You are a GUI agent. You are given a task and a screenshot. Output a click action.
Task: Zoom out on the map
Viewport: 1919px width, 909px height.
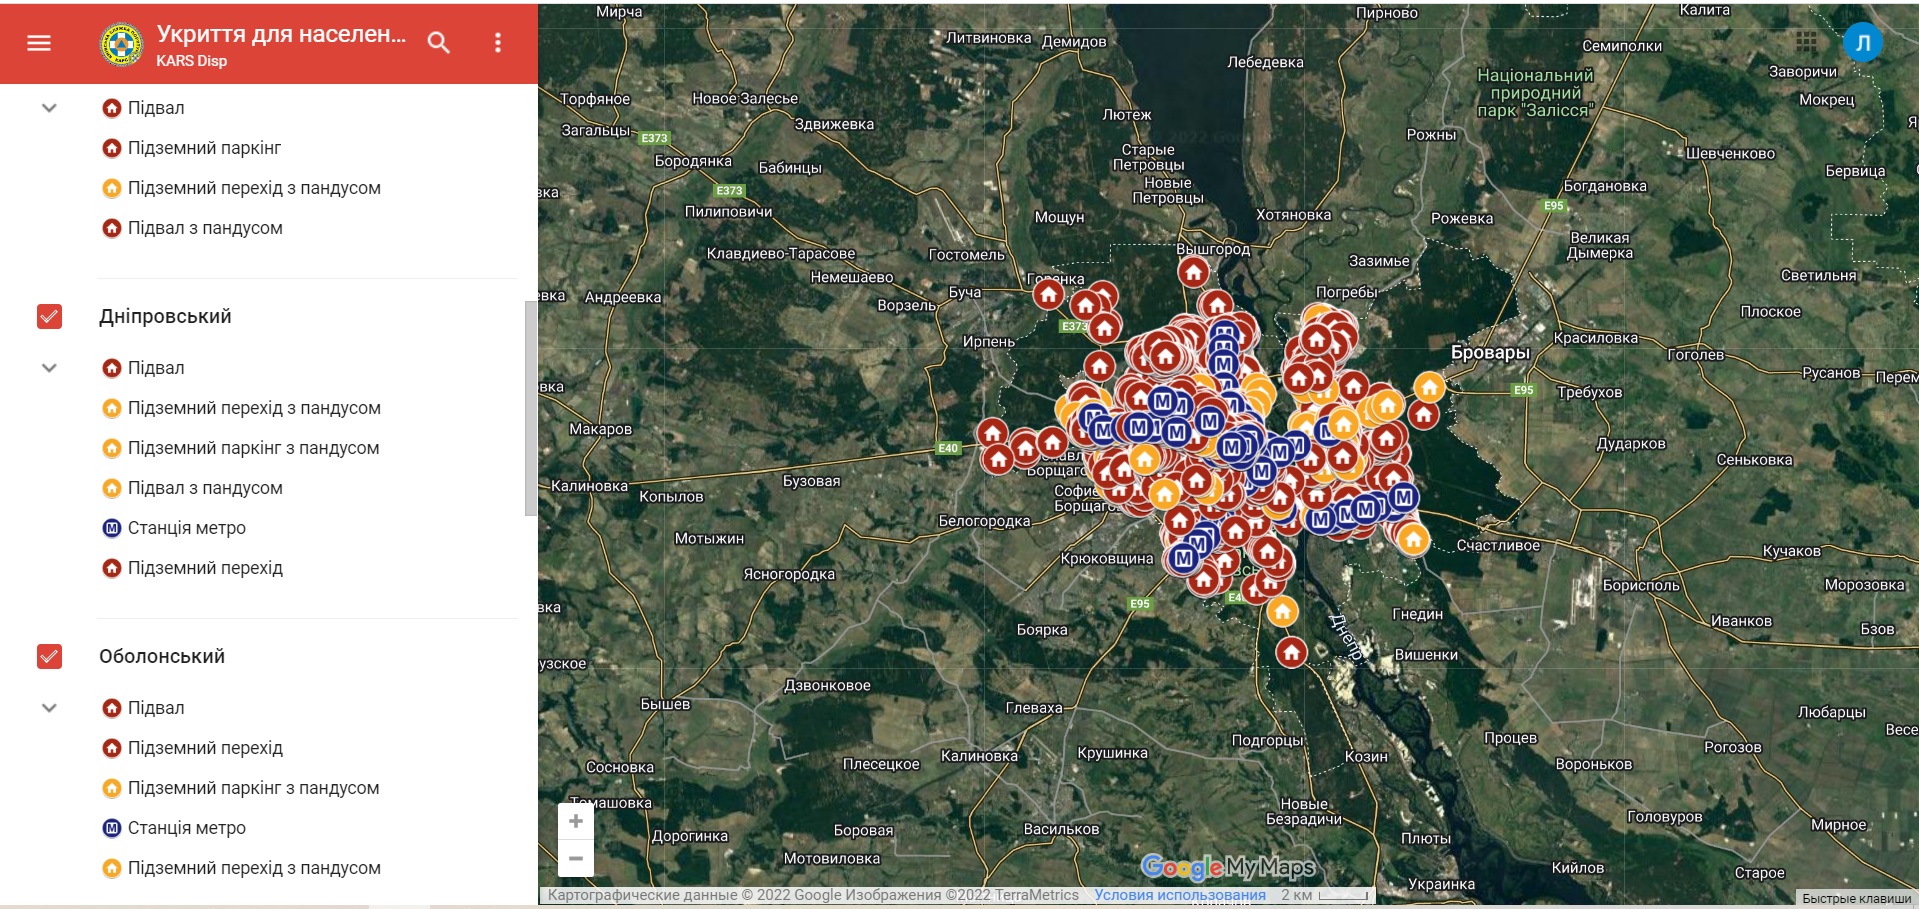(x=576, y=858)
